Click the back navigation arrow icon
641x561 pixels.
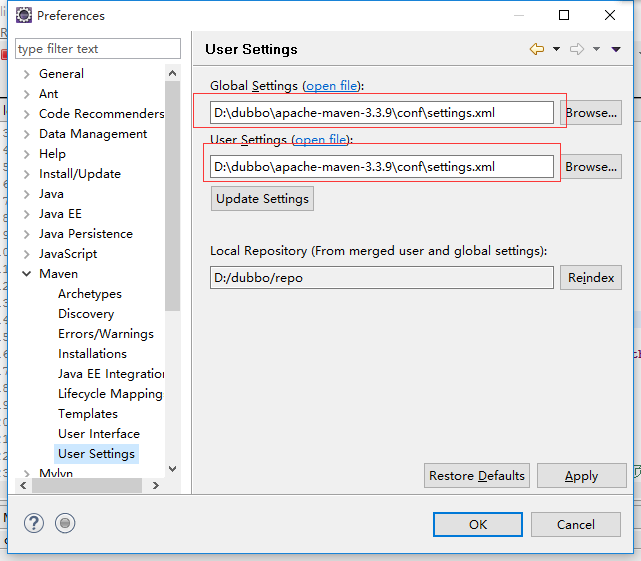[x=537, y=49]
